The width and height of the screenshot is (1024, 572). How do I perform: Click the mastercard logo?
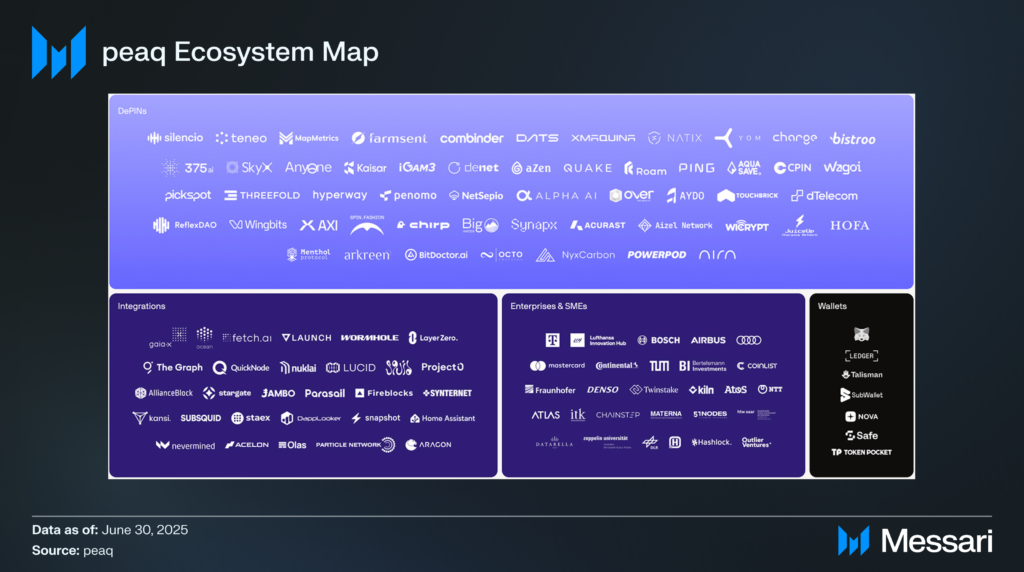point(557,366)
